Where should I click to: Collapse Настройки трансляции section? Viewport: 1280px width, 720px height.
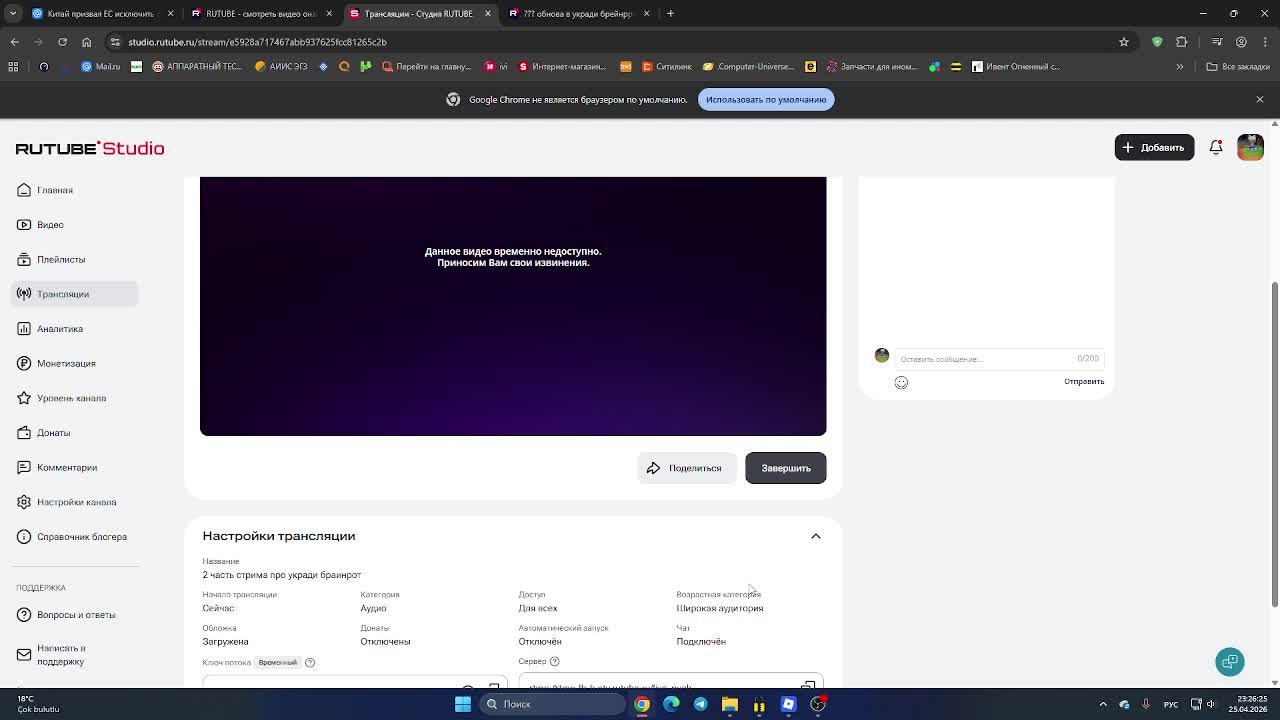click(816, 536)
